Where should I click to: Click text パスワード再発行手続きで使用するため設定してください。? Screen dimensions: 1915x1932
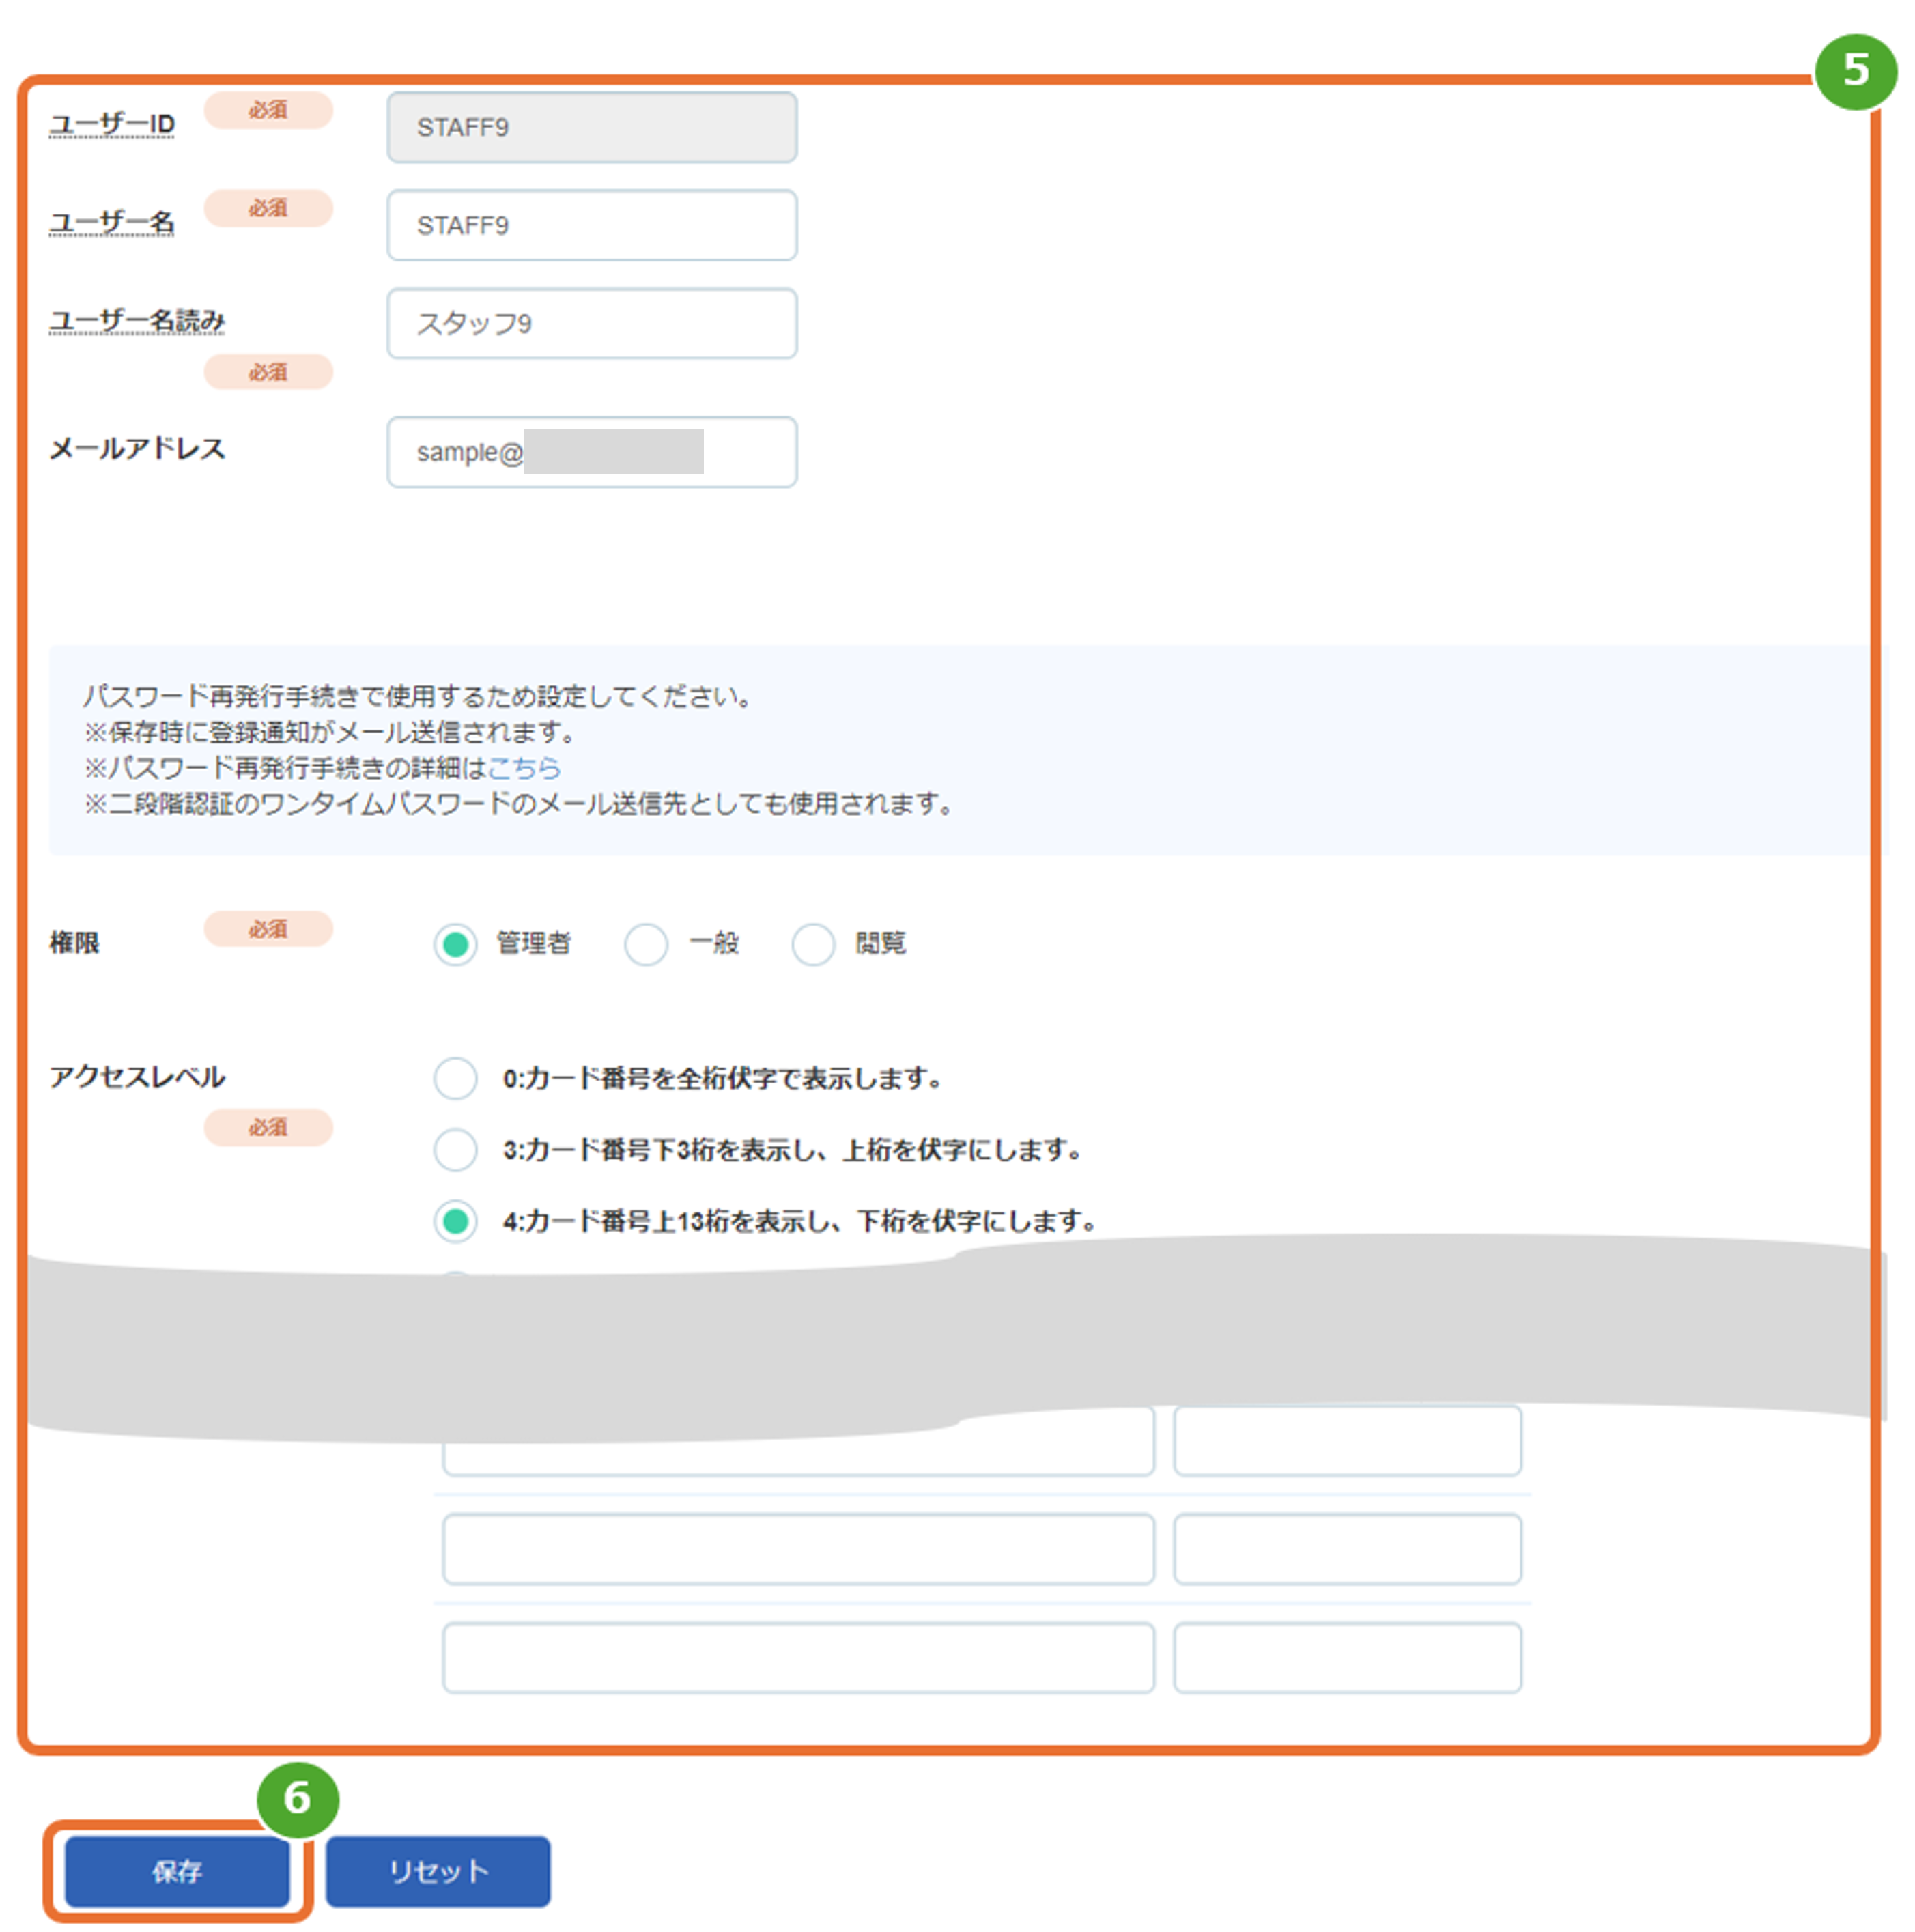pos(418,696)
